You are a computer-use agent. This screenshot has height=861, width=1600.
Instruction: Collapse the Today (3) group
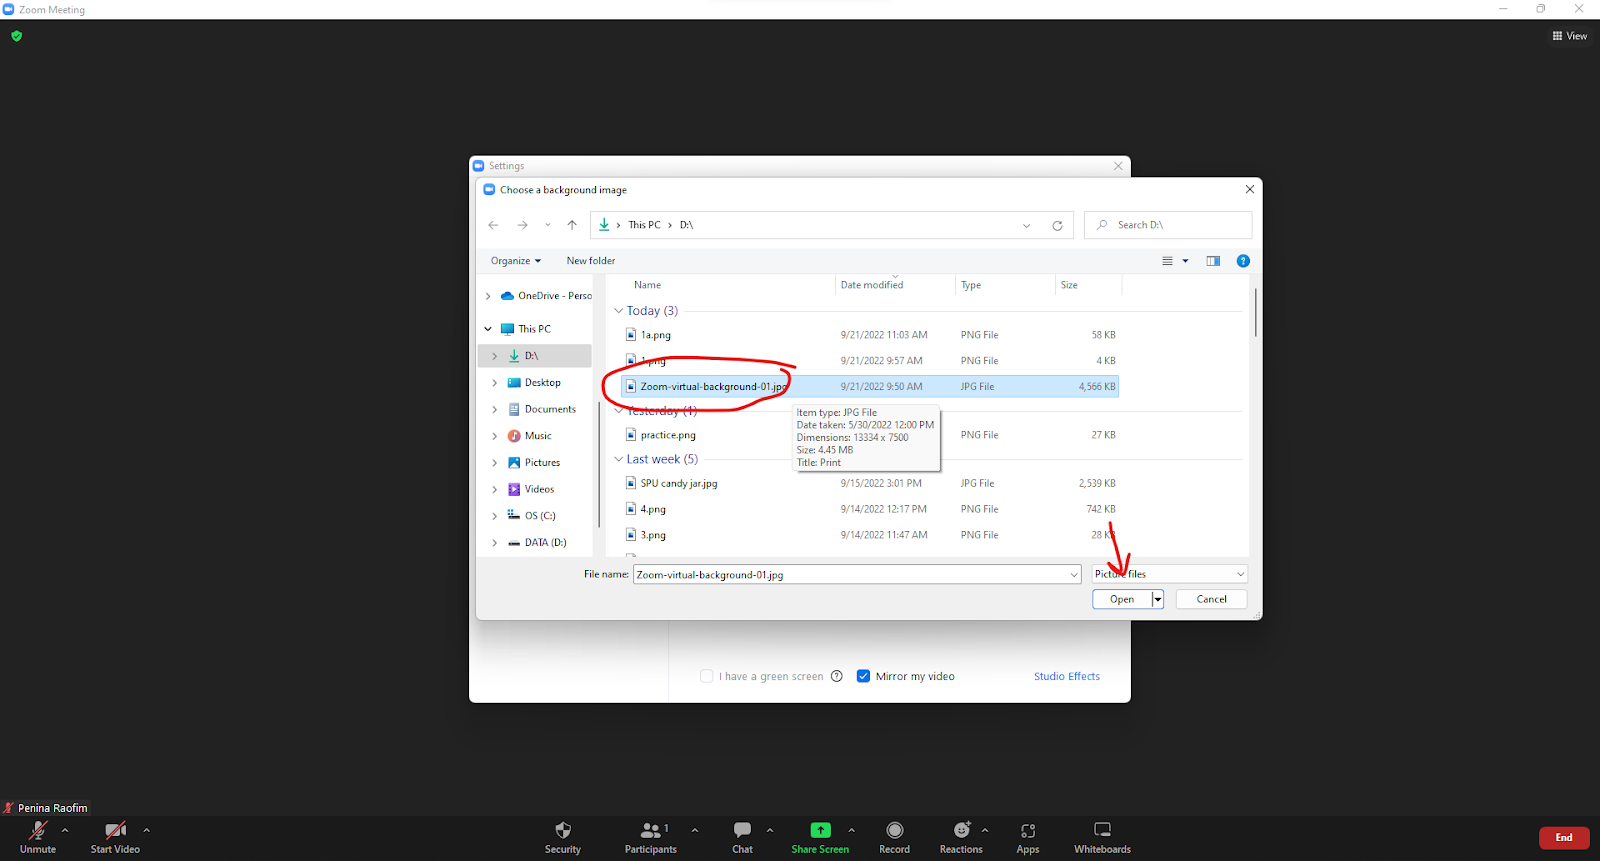tap(618, 311)
